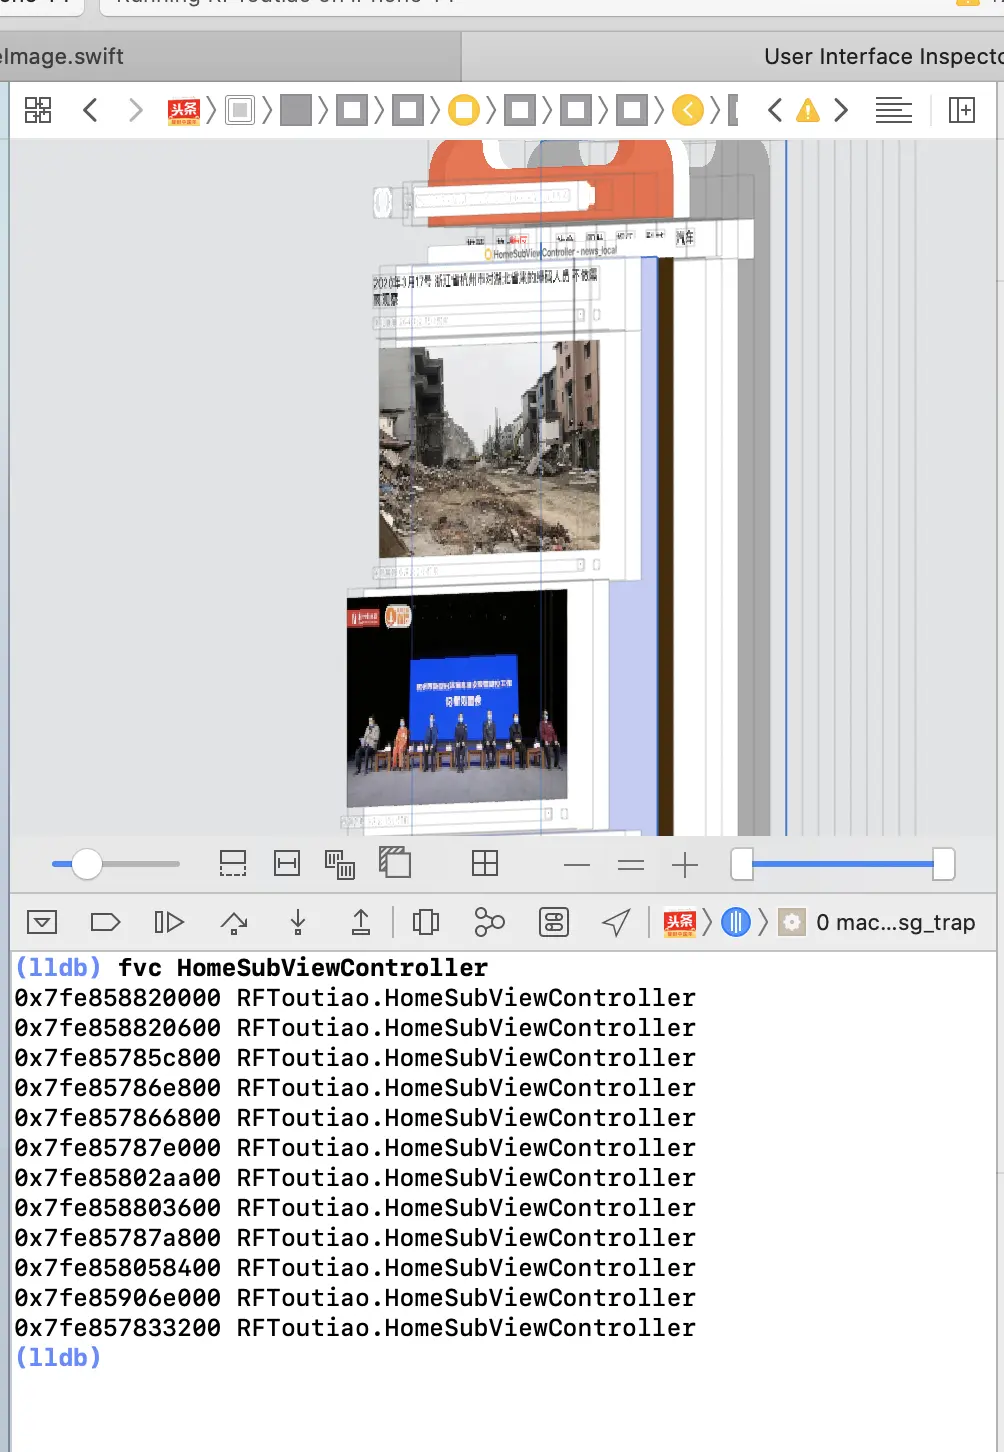1004x1452 pixels.
Task: Select address 0x7fe85787e000 console row
Action: [355, 1148]
